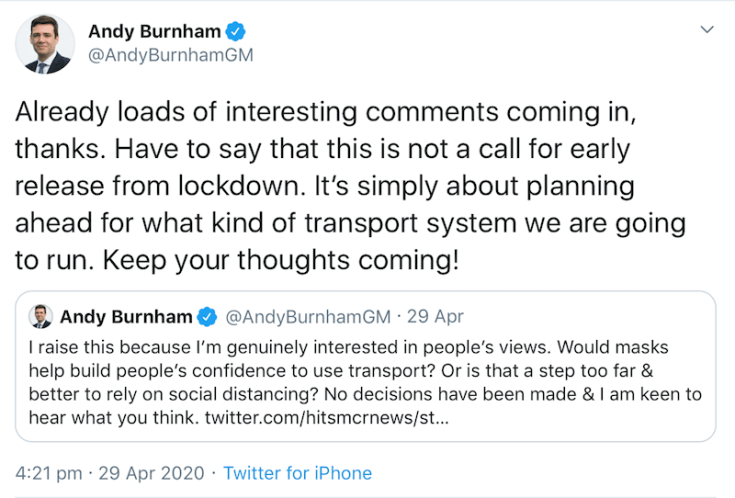Click the Andy Burnham name in the quoted tweet
The height and width of the screenshot is (498, 735).
(x=126, y=317)
